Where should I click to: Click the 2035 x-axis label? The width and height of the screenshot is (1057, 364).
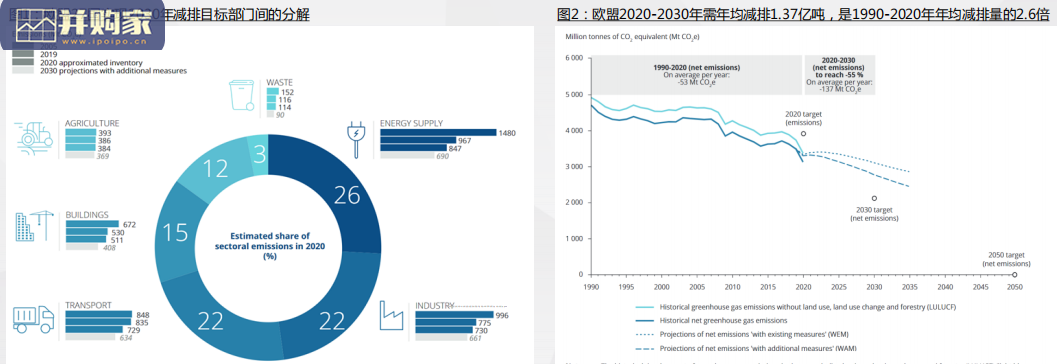click(909, 286)
